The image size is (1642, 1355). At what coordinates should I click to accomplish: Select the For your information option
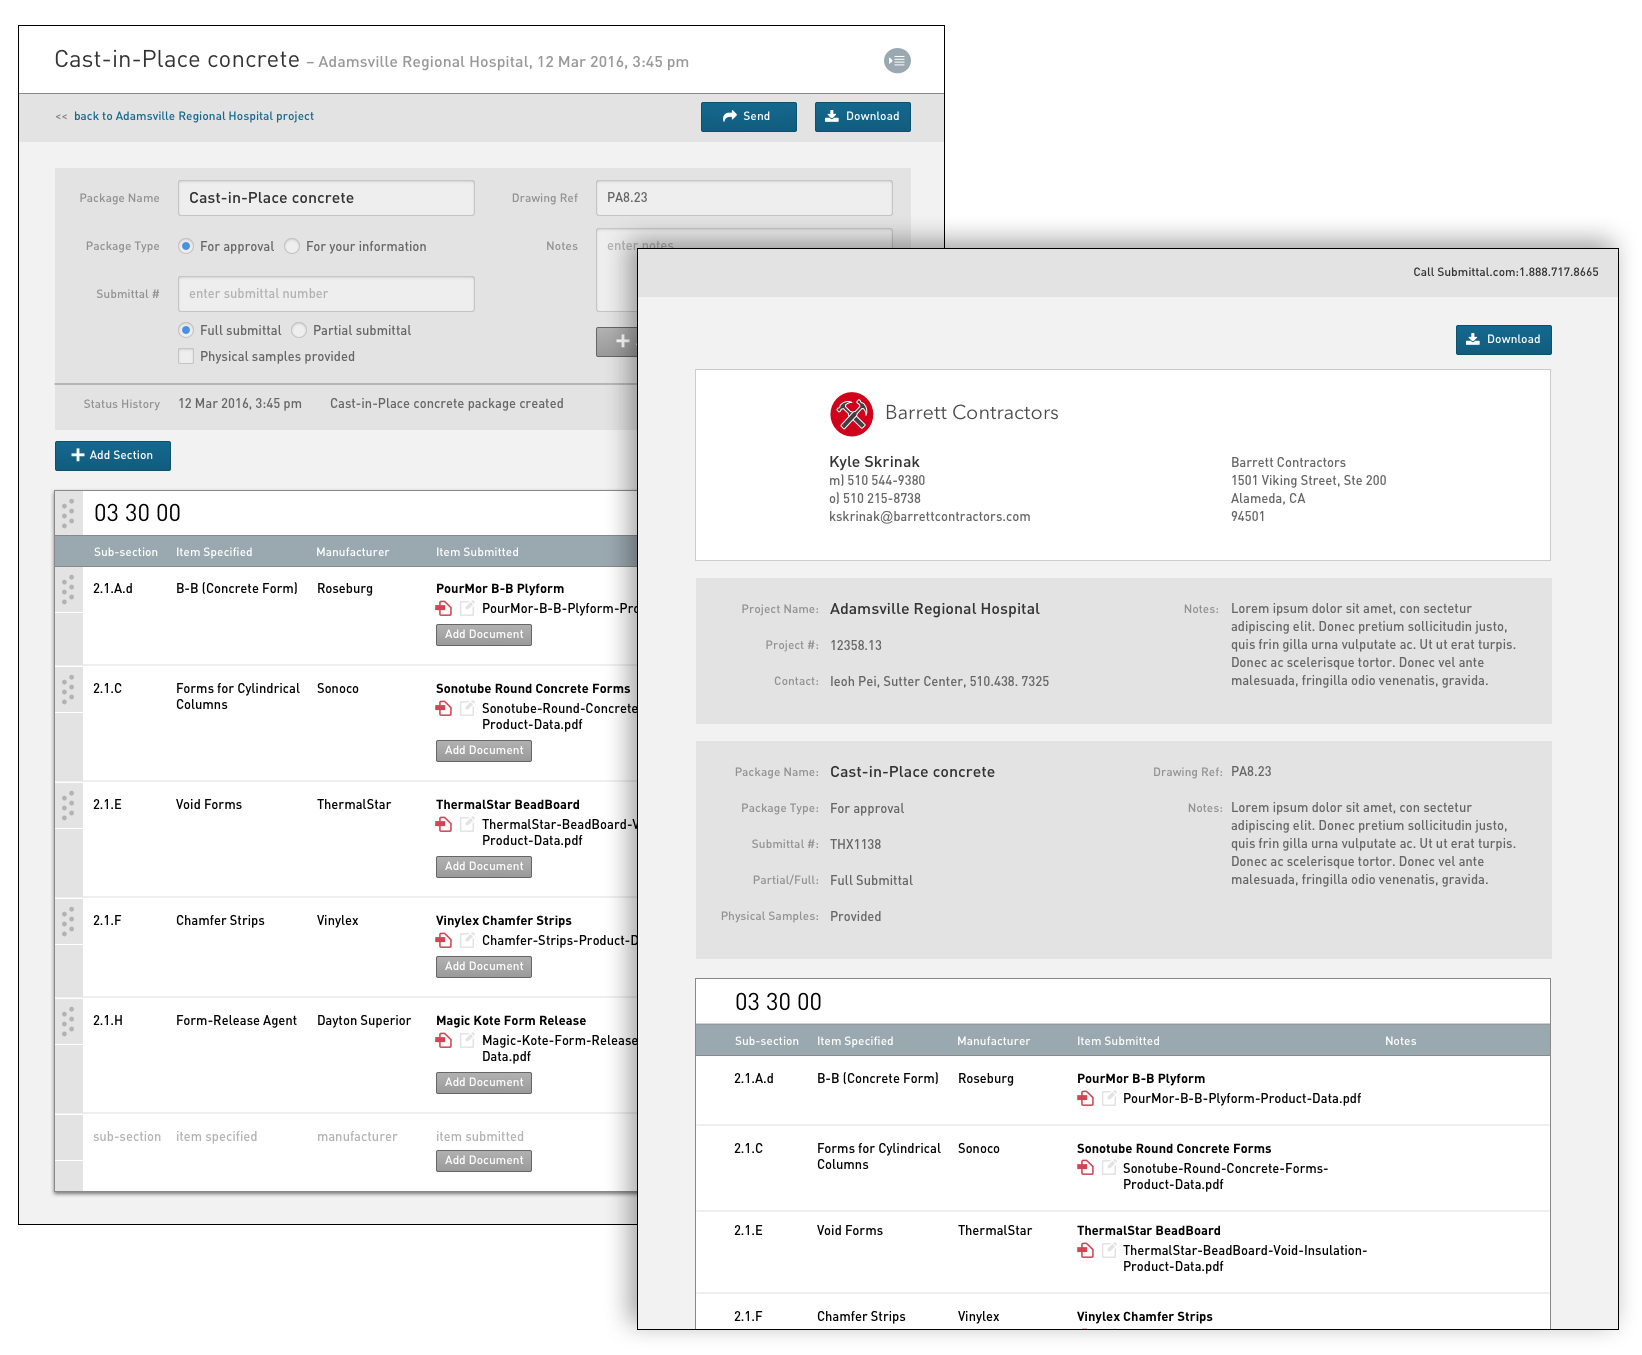coord(292,246)
